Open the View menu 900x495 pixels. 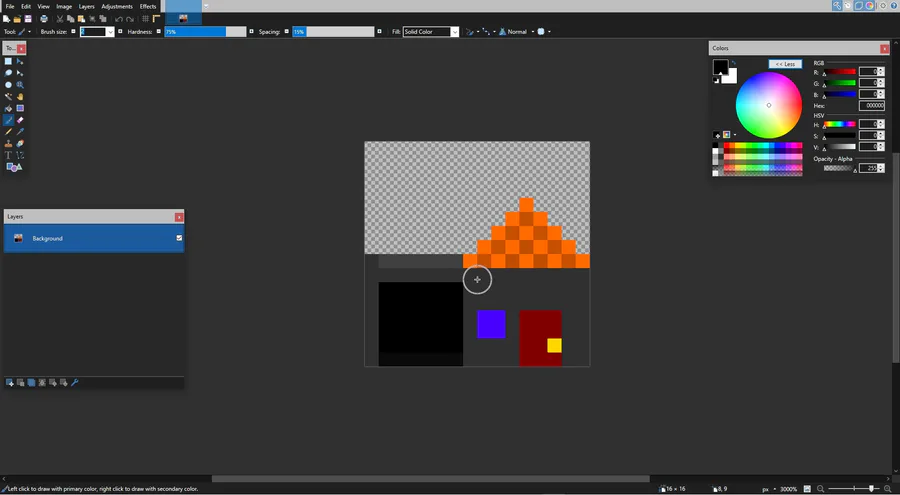[44, 6]
